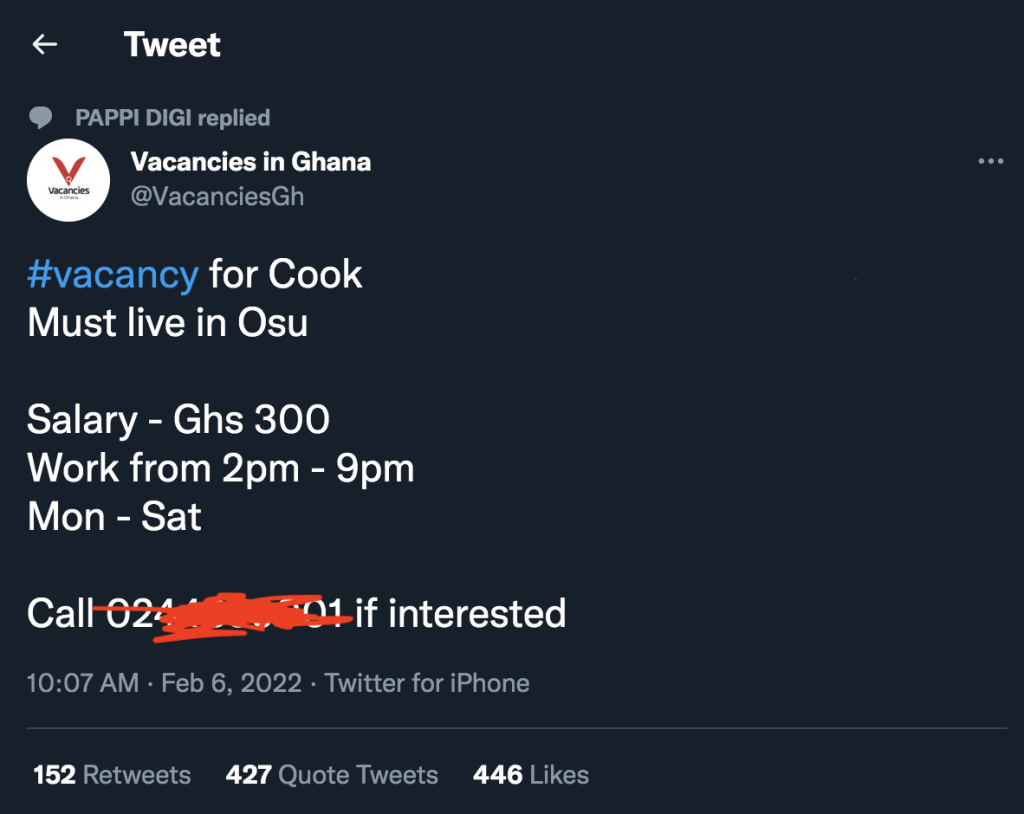Open the #vacancy hashtag
The image size is (1024, 814).
point(112,273)
